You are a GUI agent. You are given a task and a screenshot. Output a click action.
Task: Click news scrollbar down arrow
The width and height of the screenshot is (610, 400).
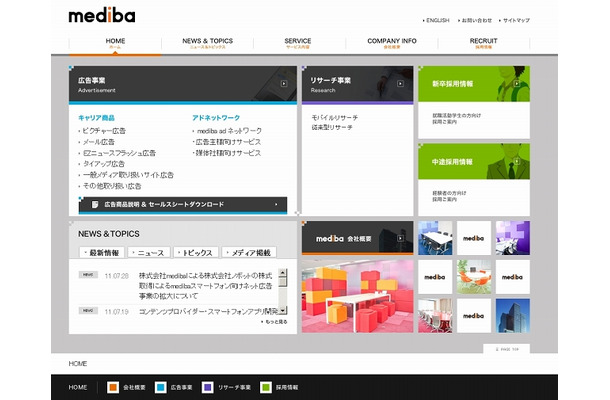[283, 311]
